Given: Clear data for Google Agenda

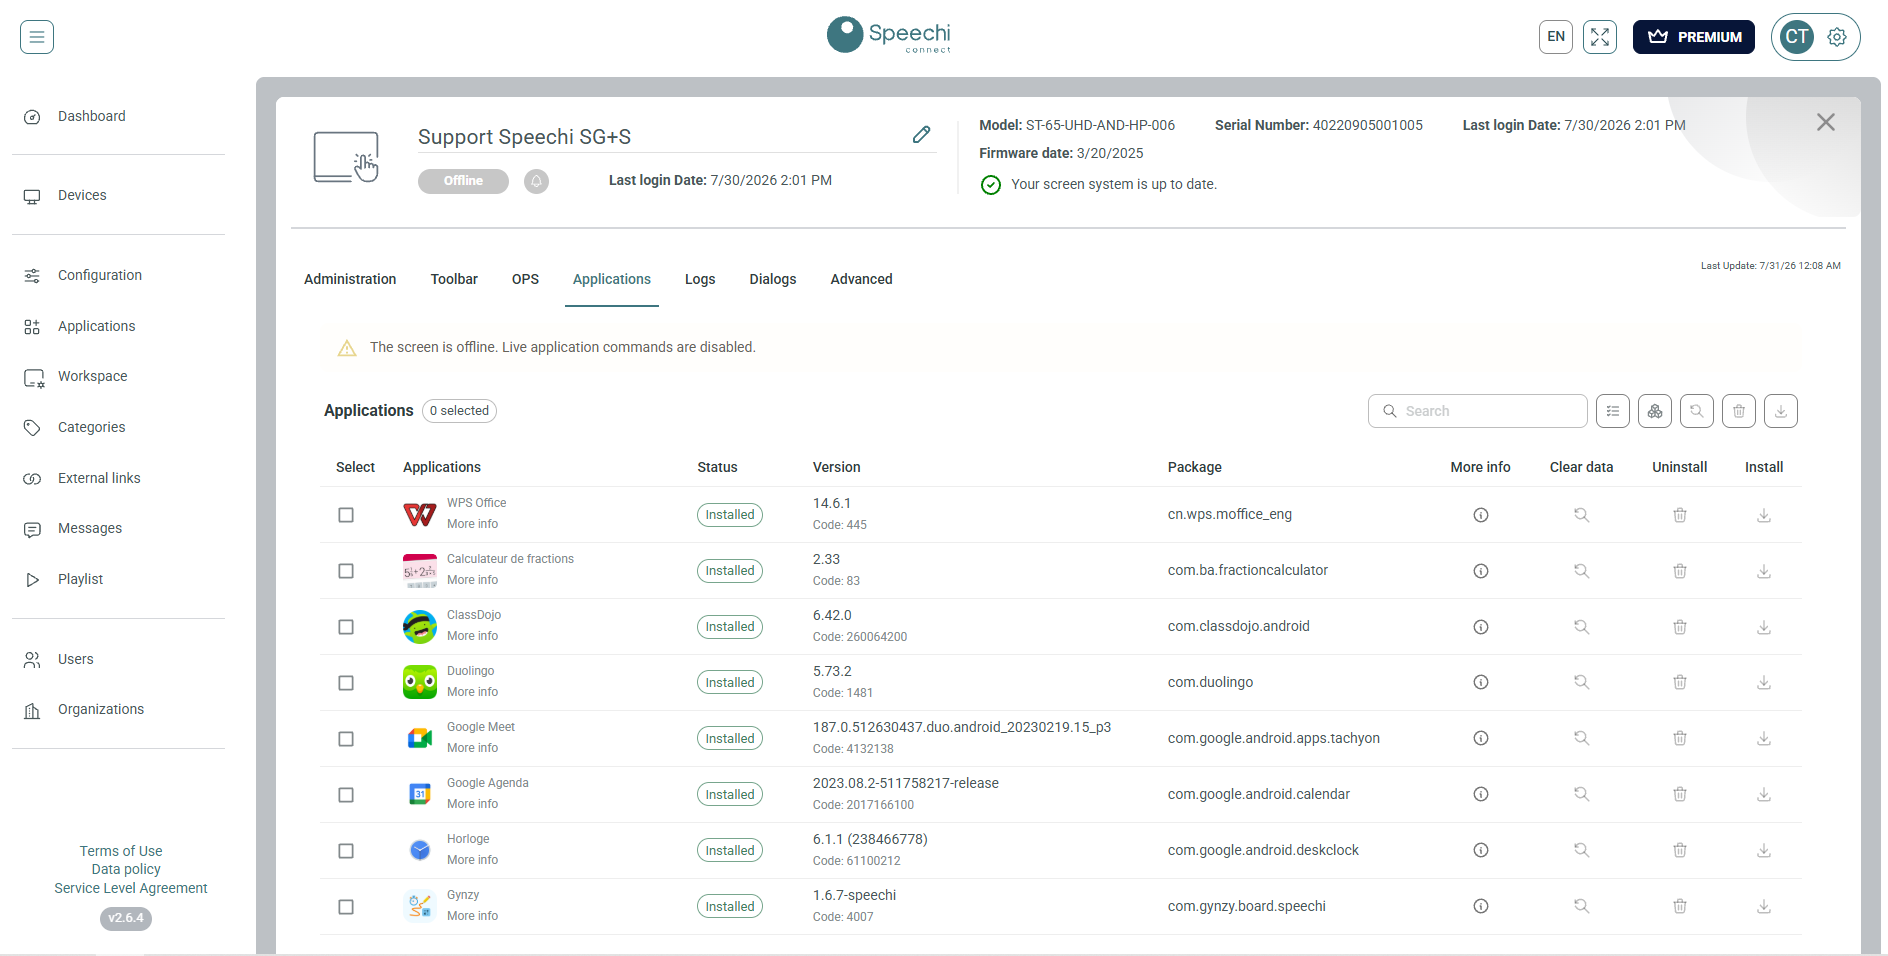Looking at the screenshot, I should pos(1582,795).
